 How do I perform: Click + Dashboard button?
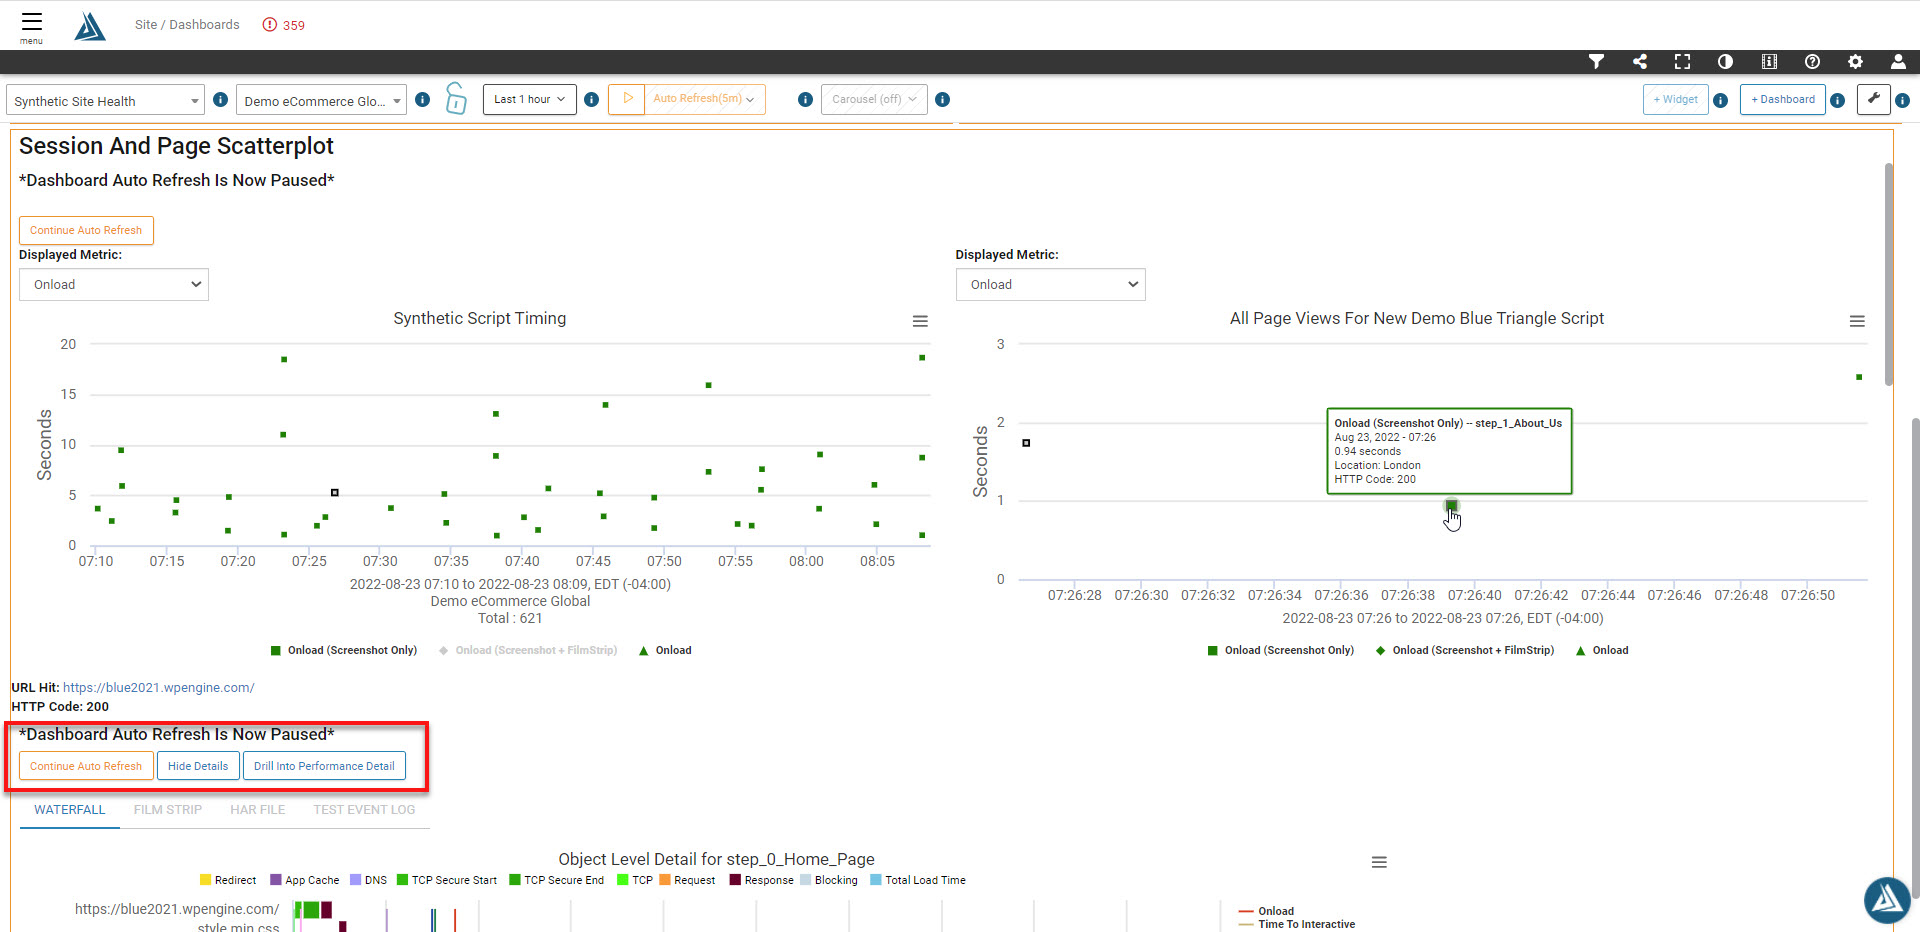[x=1783, y=99]
